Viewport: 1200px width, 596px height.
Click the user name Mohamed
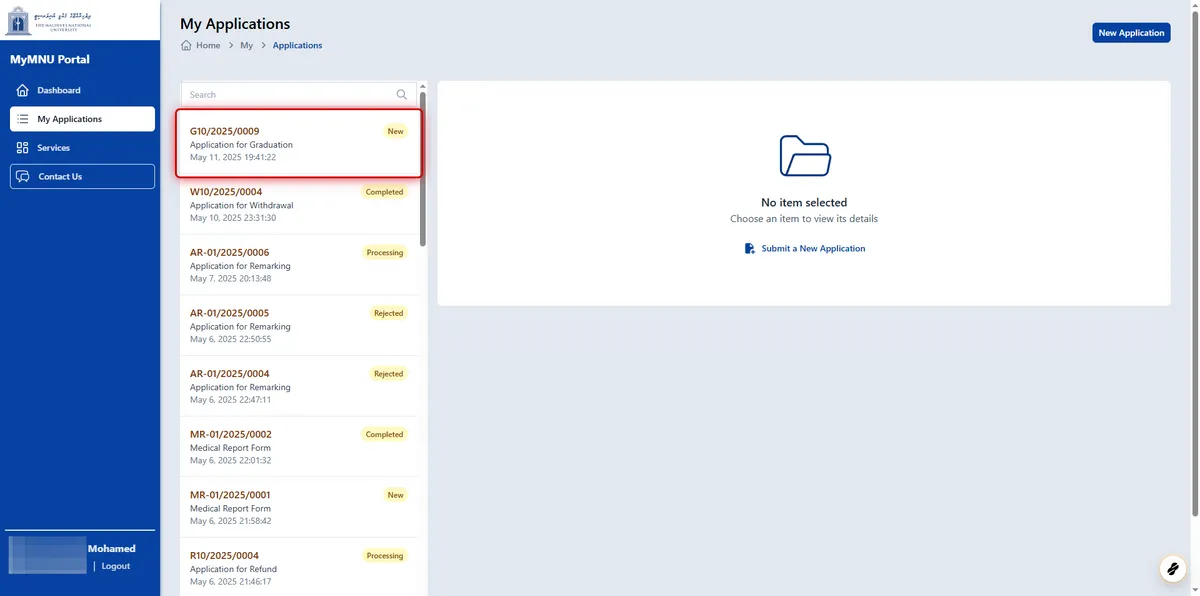point(112,548)
